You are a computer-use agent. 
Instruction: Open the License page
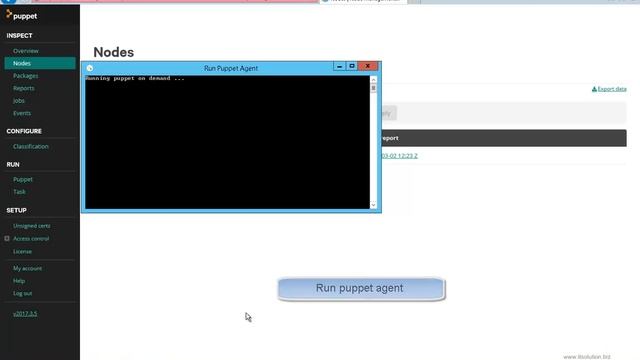click(x=22, y=251)
